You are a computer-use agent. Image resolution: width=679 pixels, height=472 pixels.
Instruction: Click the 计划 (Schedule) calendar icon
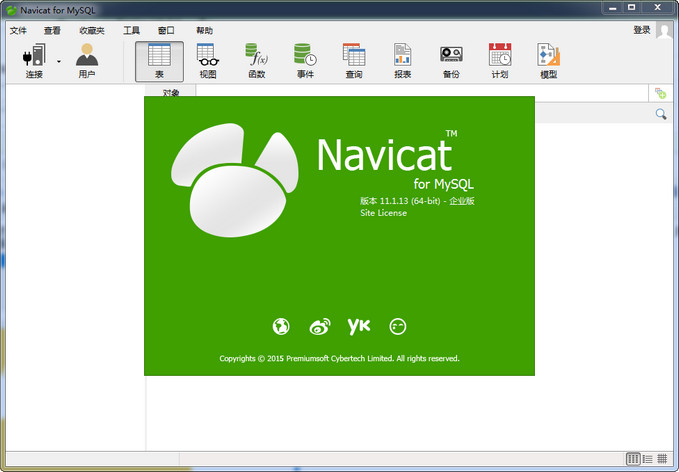tap(499, 60)
